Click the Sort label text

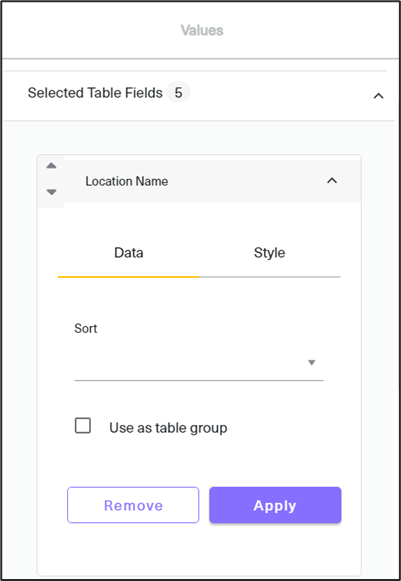point(86,328)
